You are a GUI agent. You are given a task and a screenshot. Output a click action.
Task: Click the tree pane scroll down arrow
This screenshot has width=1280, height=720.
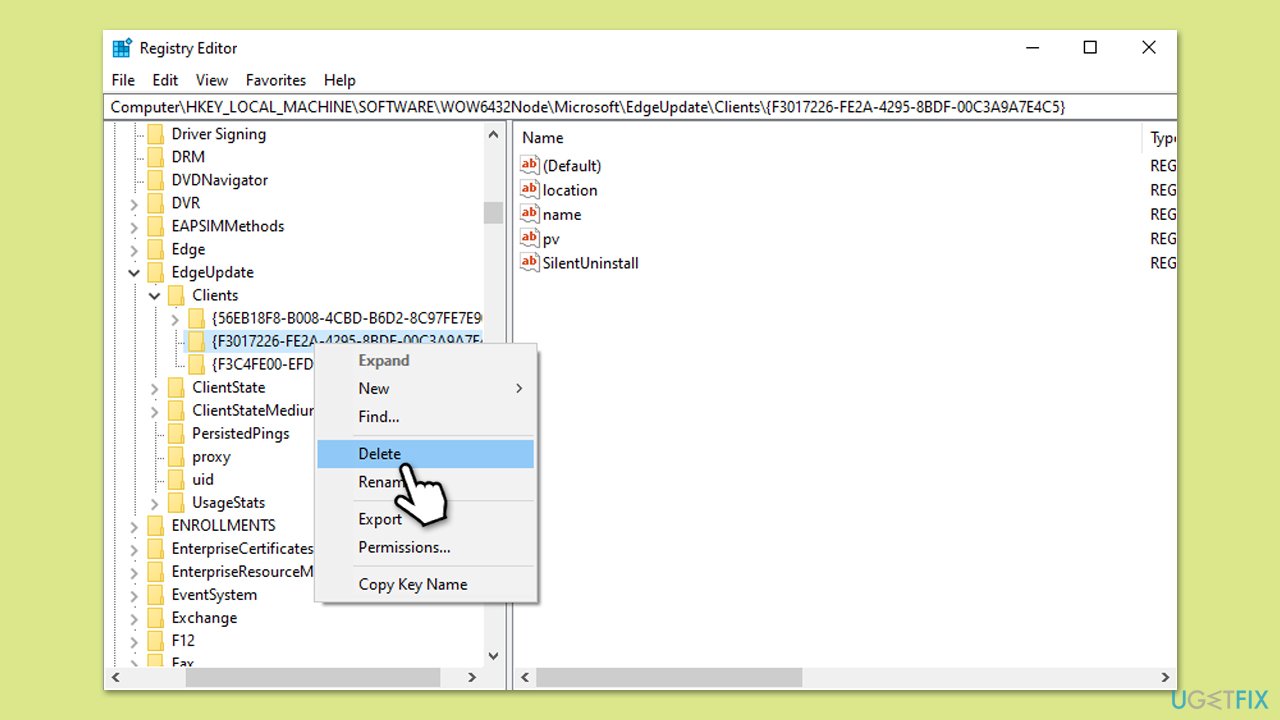493,656
